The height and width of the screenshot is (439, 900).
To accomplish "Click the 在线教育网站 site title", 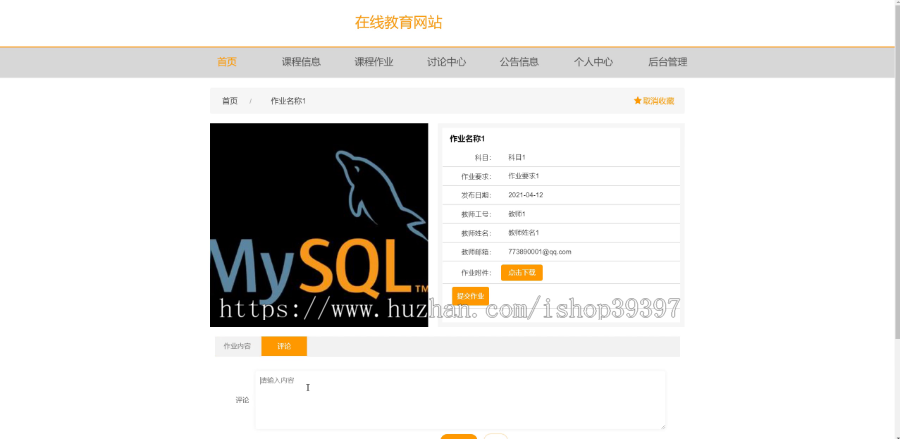I will [398, 23].
